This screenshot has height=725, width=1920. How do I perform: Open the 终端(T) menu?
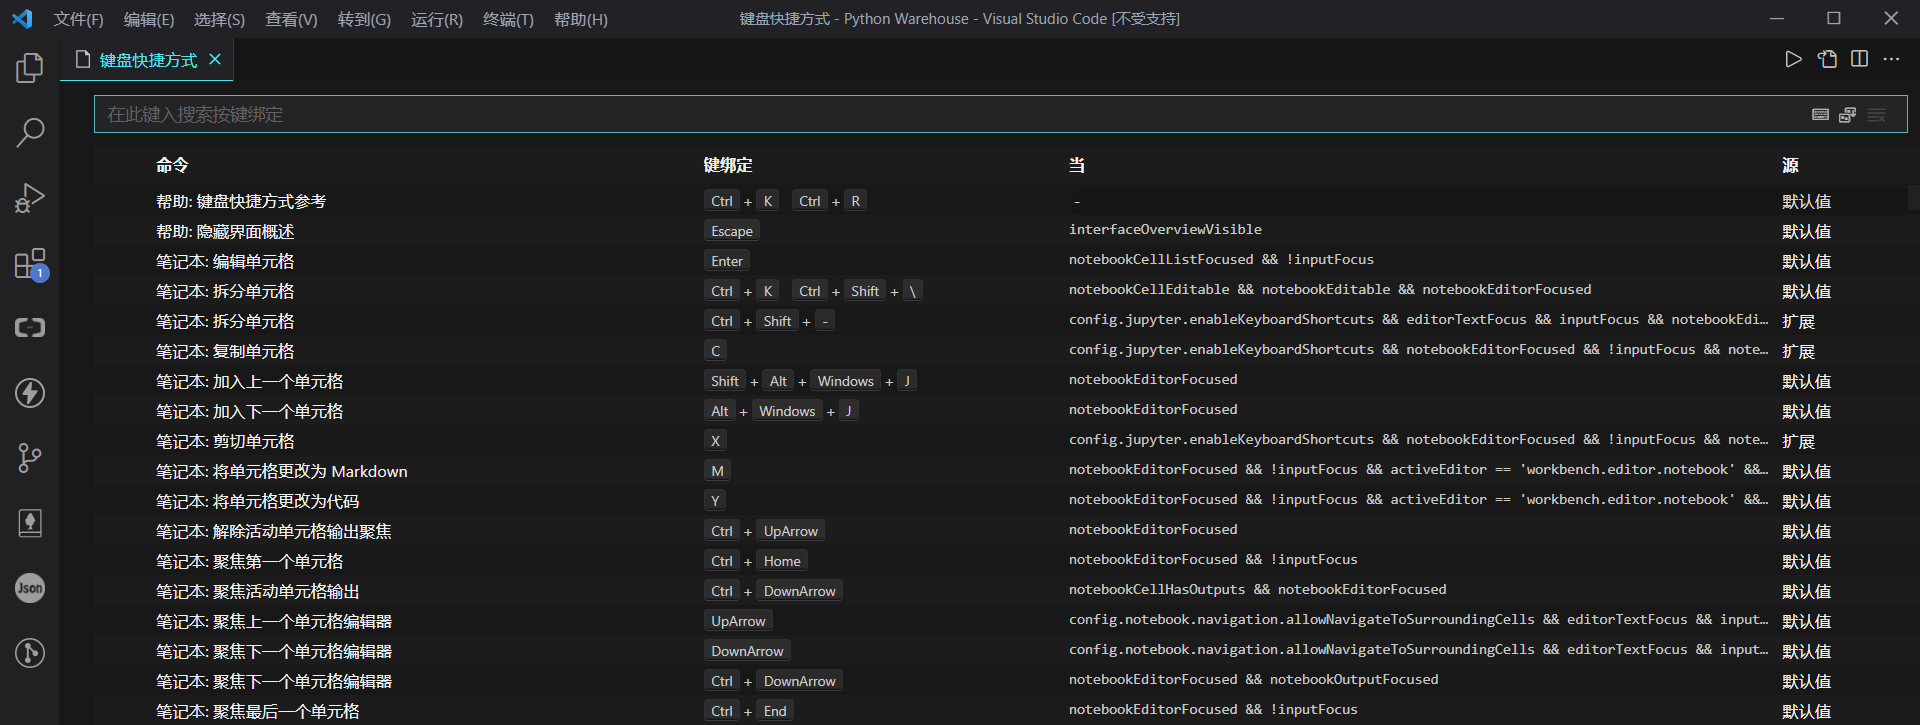click(508, 20)
